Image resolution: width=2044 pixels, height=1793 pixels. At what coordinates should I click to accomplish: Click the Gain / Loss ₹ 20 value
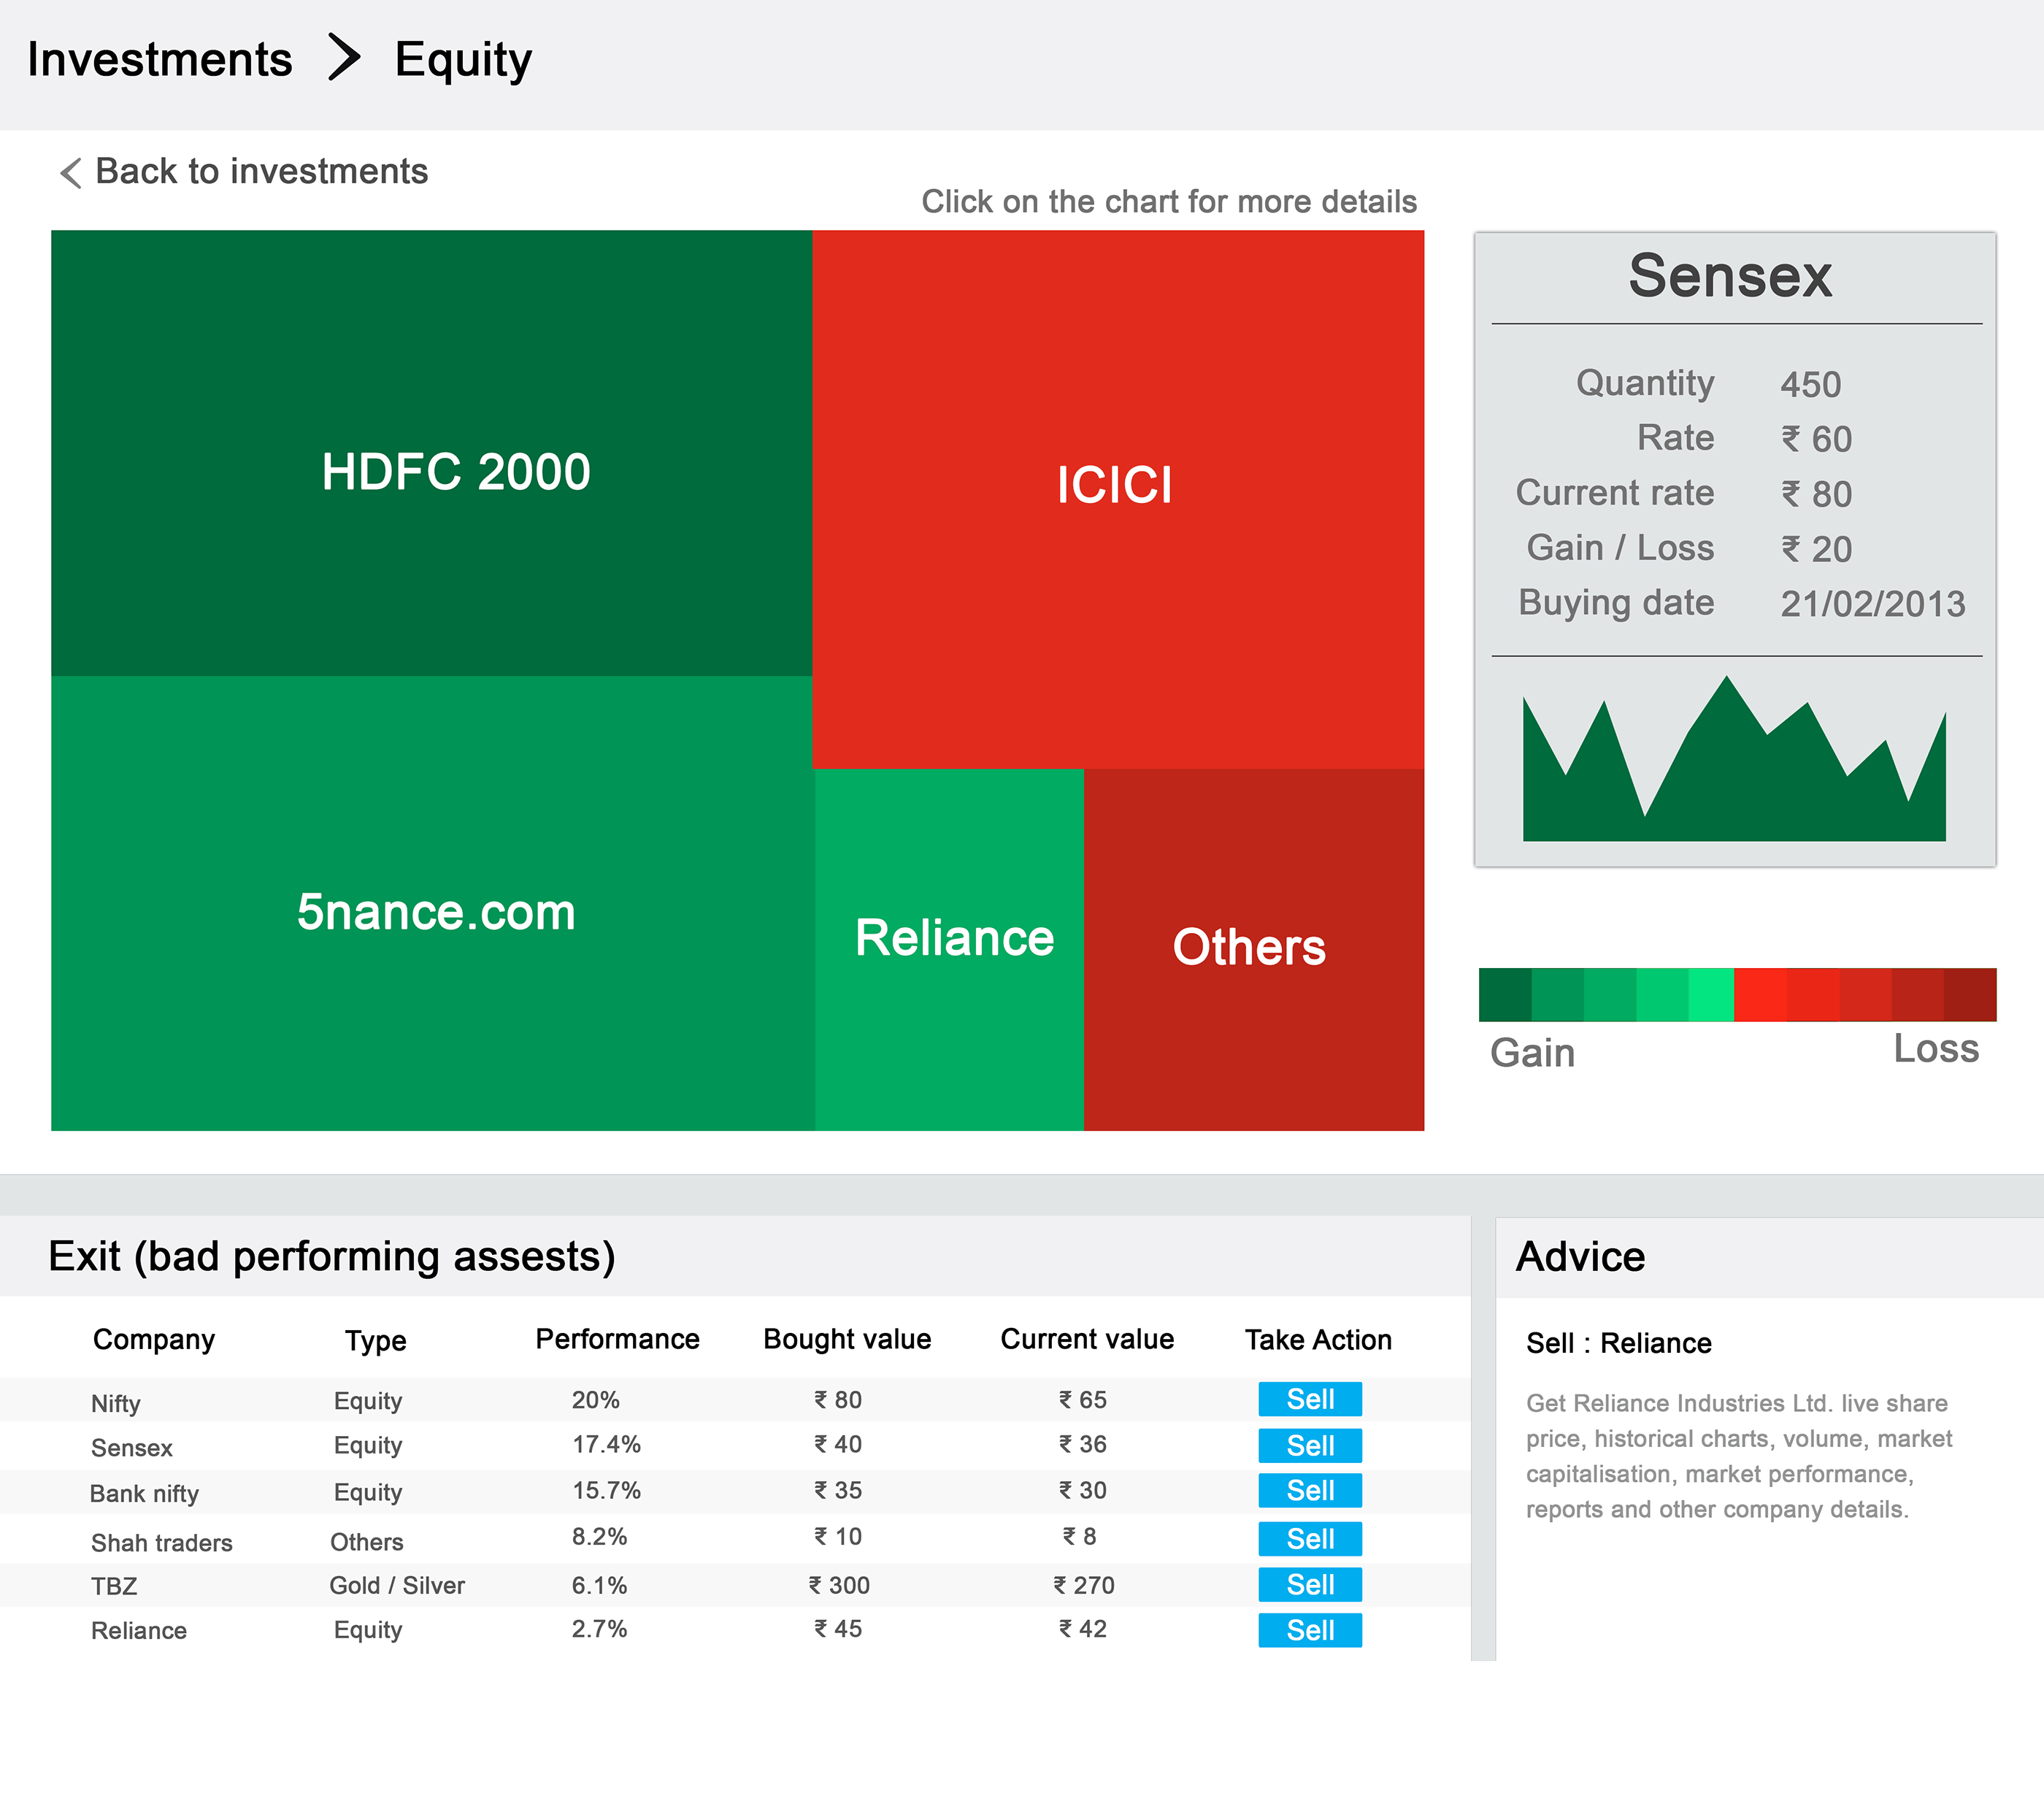click(x=1816, y=548)
